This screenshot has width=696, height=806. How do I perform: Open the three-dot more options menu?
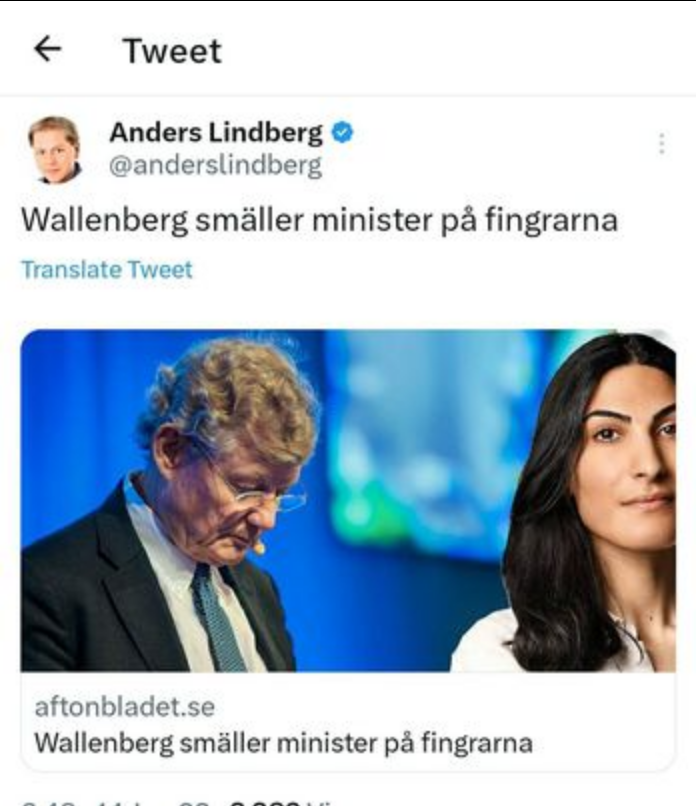tap(662, 143)
